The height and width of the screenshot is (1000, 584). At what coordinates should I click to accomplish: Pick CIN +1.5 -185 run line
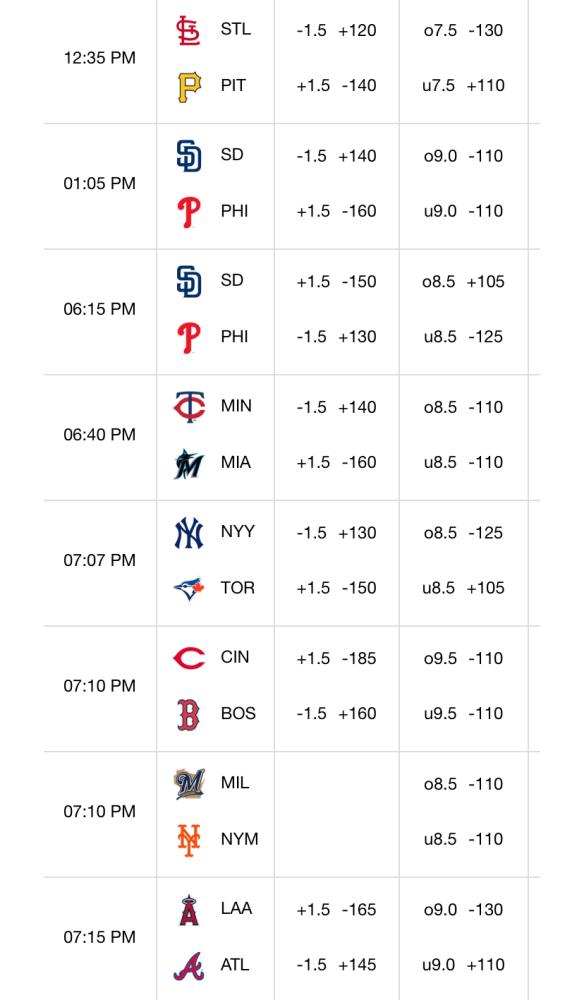tap(337, 658)
